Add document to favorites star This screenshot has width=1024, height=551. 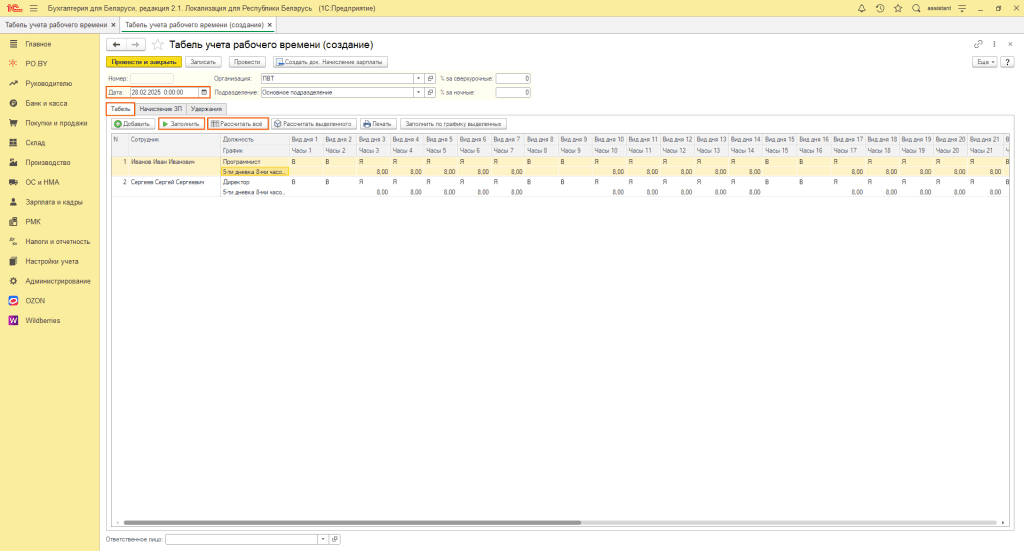pyautogui.click(x=157, y=44)
